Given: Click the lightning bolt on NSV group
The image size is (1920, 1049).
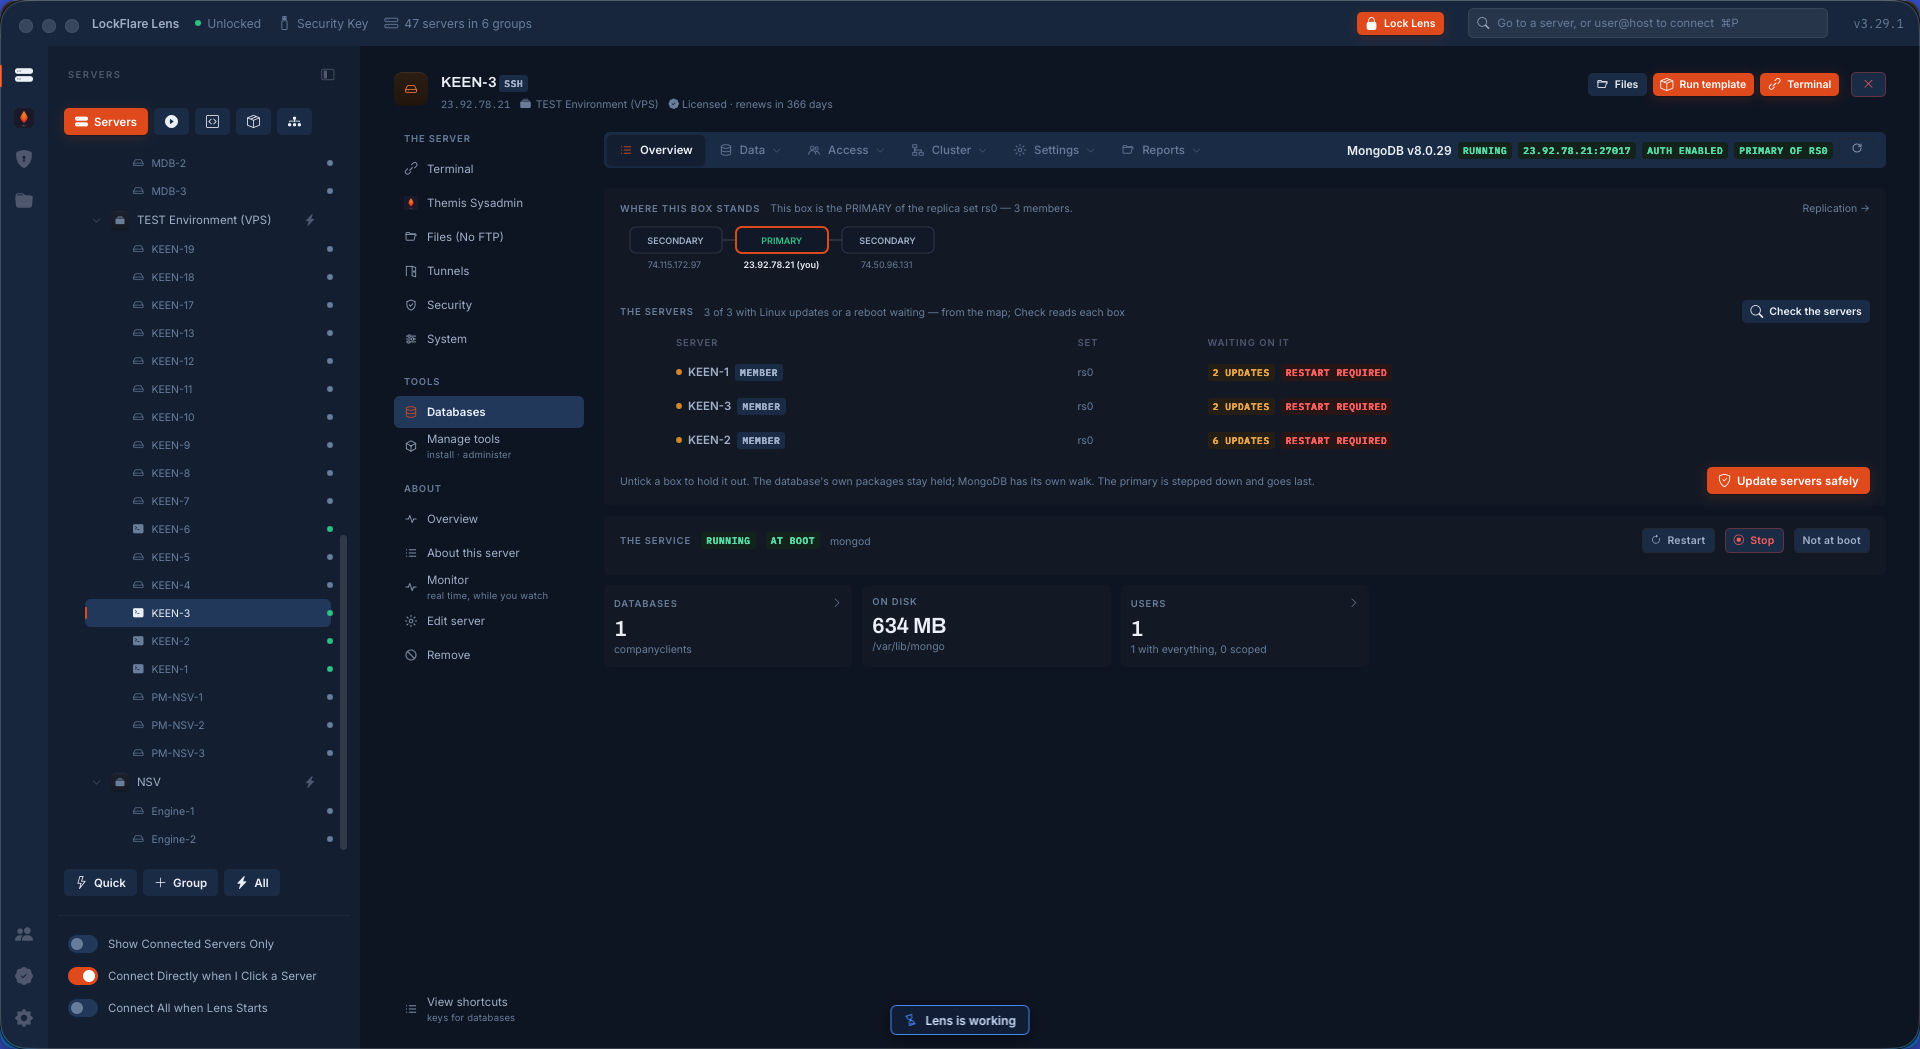Looking at the screenshot, I should [x=310, y=782].
